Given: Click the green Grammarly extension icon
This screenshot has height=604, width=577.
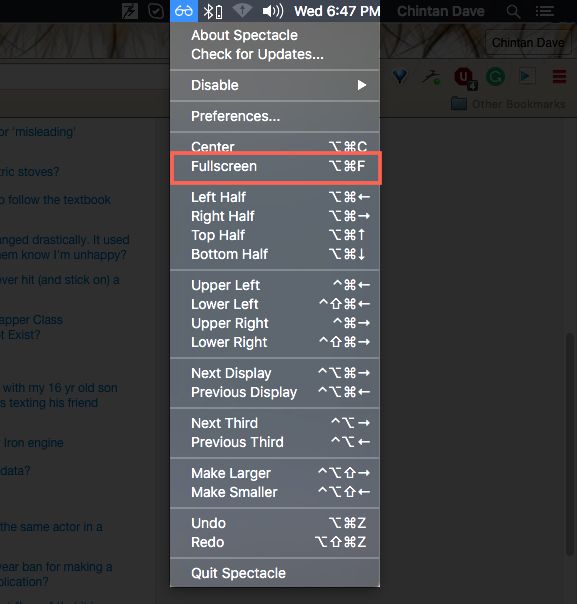Looking at the screenshot, I should click(495, 77).
